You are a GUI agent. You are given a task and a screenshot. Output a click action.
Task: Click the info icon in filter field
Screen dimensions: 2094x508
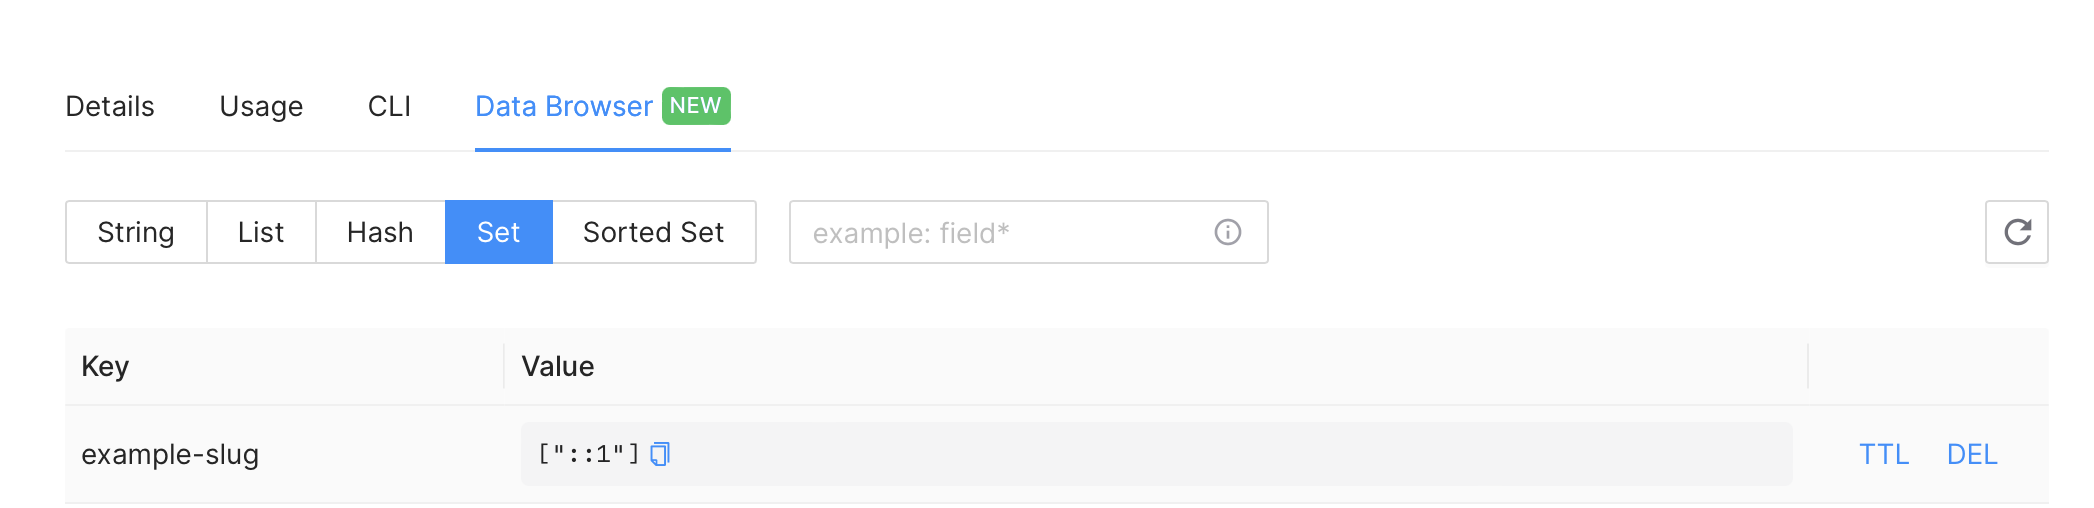1227,232
